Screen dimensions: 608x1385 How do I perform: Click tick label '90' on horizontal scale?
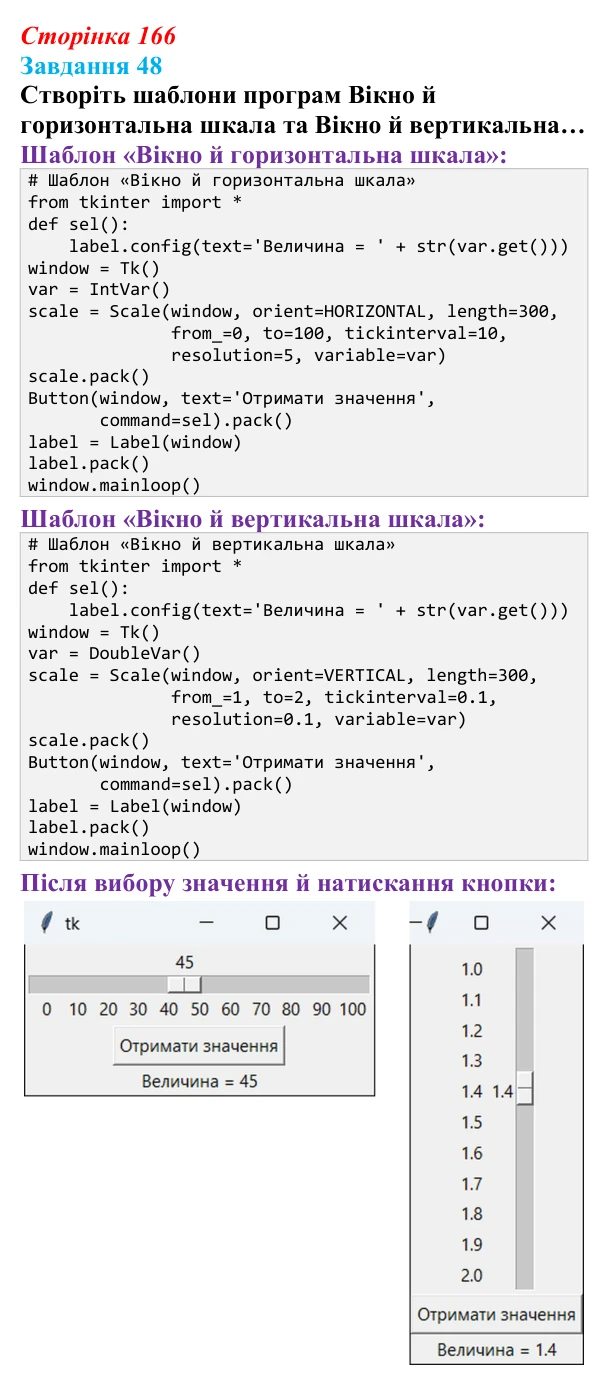pos(321,1010)
